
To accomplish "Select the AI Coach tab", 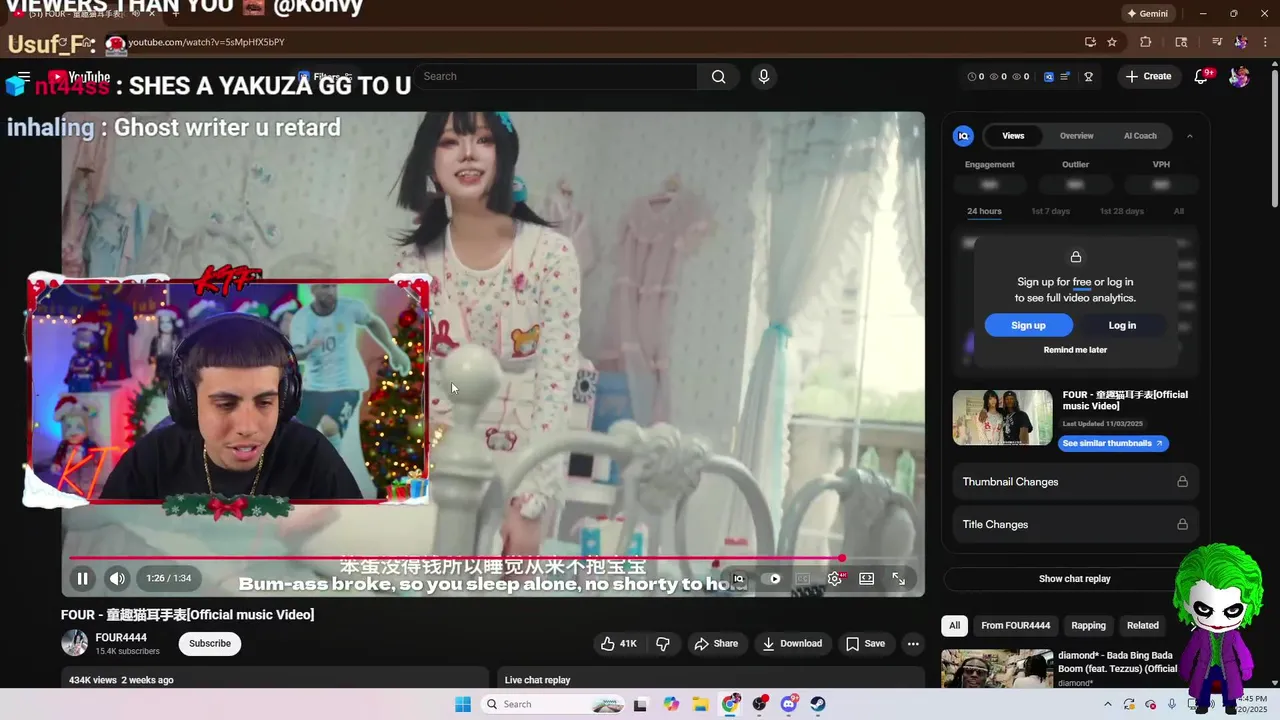I will [x=1140, y=136].
